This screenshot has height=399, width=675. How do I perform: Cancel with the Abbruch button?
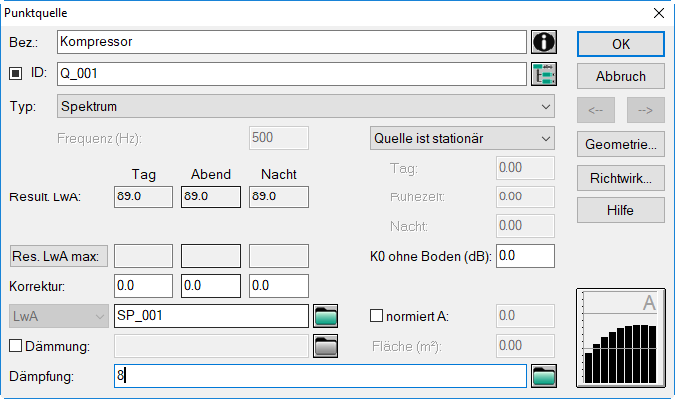[x=621, y=76]
